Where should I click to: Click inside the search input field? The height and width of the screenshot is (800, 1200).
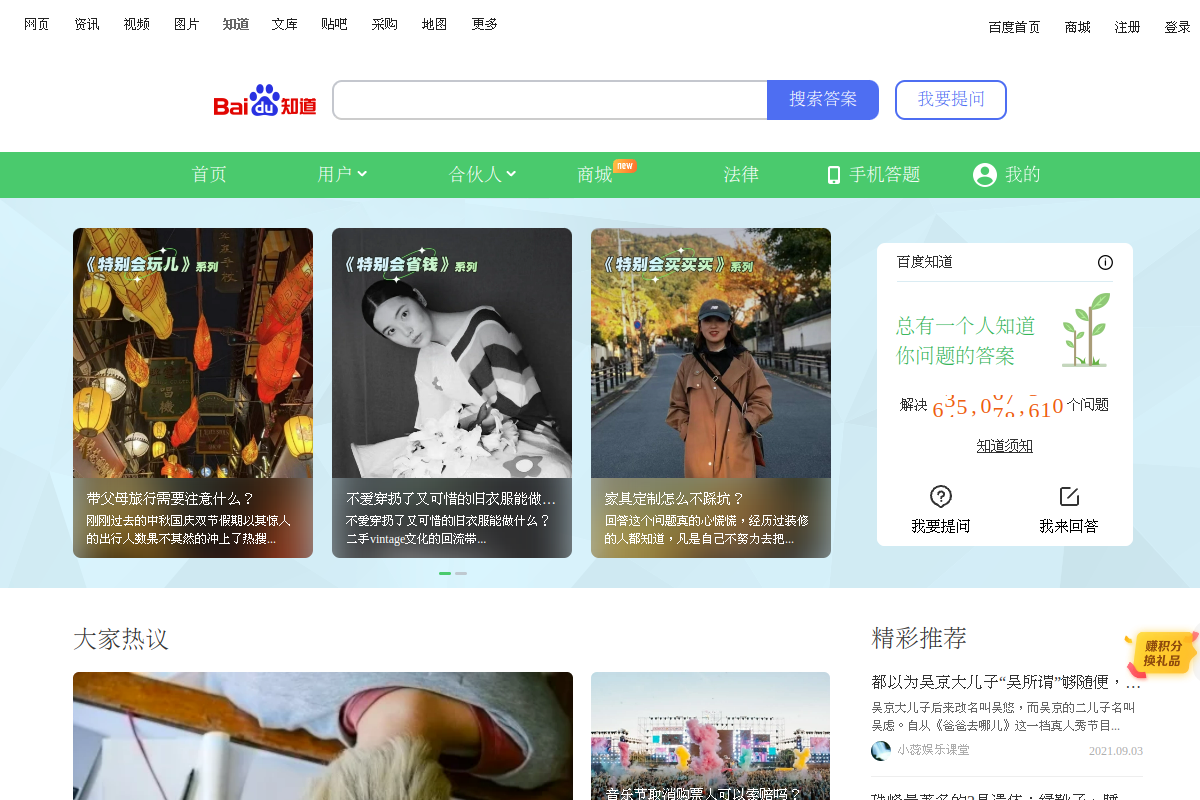(550, 99)
